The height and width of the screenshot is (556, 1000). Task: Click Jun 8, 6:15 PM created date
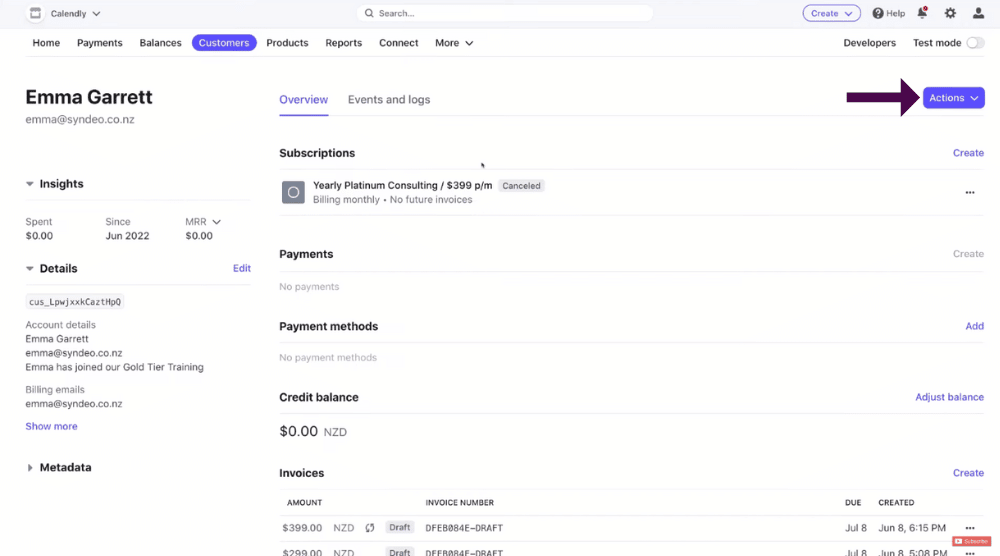tap(912, 528)
